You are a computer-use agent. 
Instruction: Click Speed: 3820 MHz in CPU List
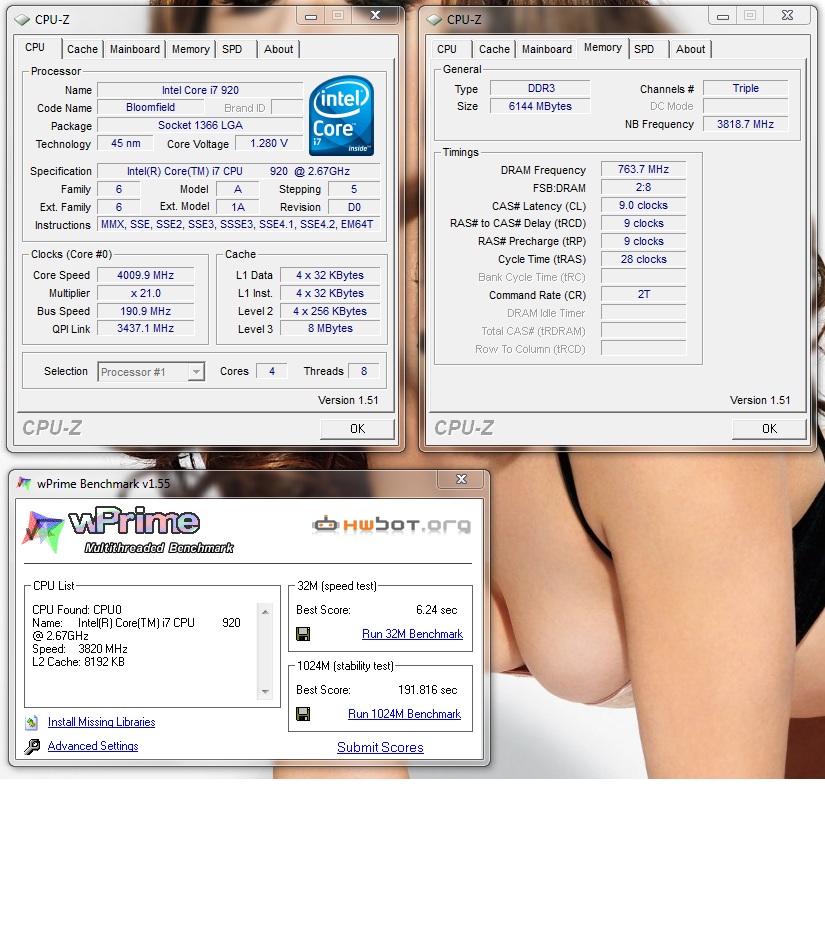pyautogui.click(x=80, y=649)
